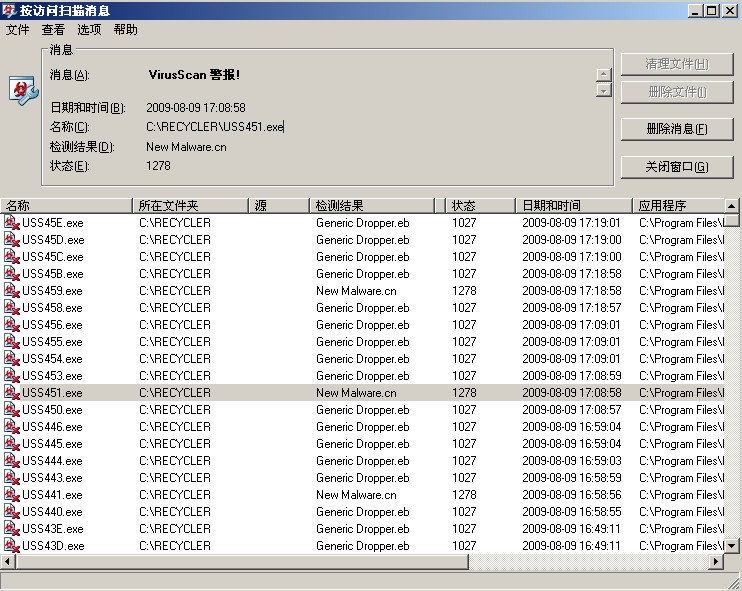The image size is (742, 591).
Task: Click C:\Program Files in USS45C.exe row
Action: (x=681, y=256)
